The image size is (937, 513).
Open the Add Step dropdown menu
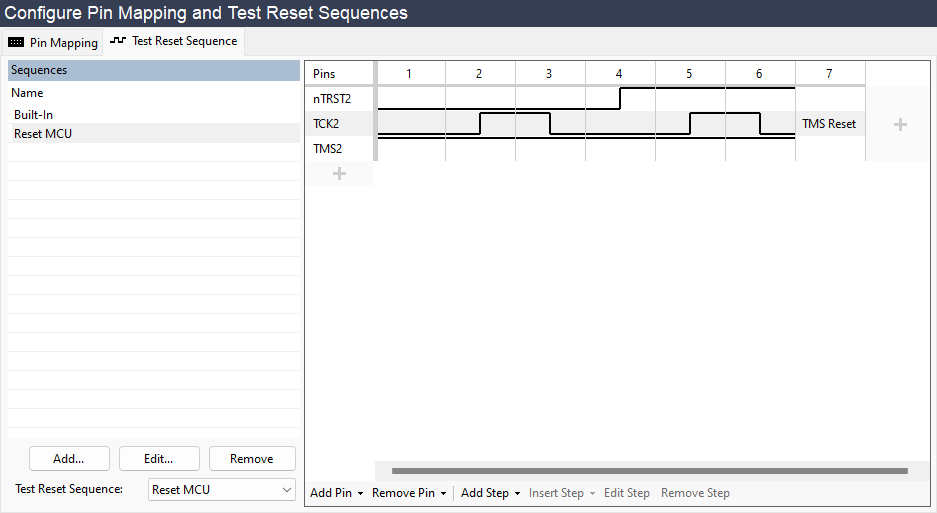(490, 493)
